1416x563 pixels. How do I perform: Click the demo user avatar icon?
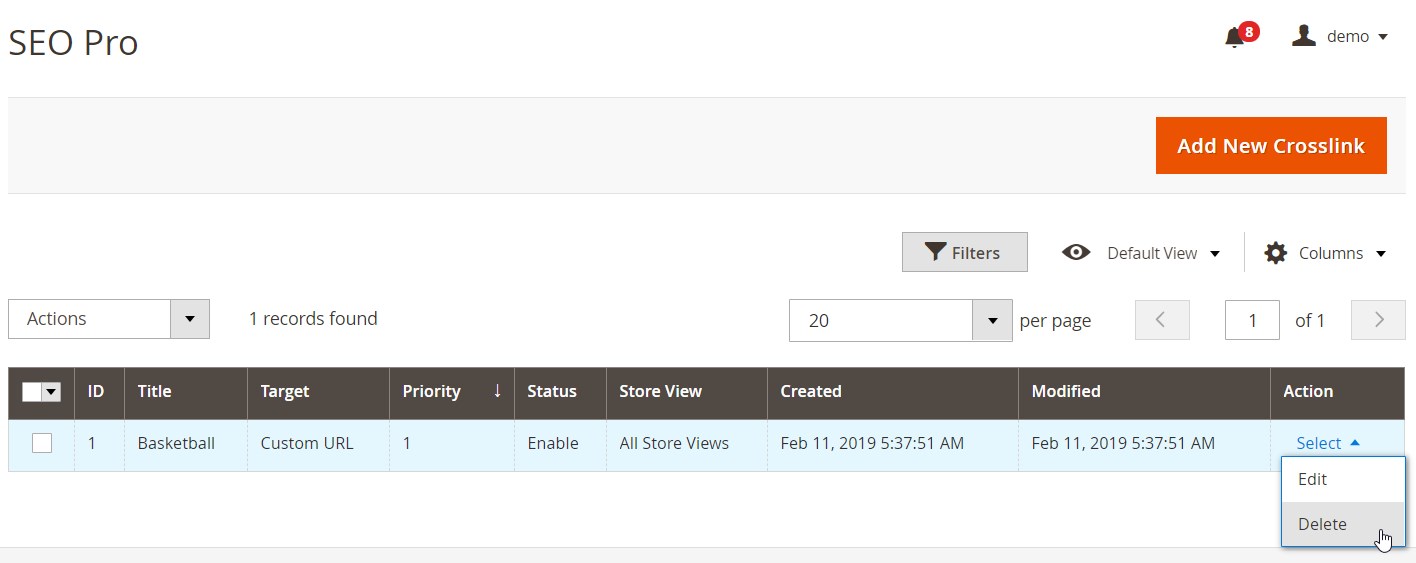1303,36
